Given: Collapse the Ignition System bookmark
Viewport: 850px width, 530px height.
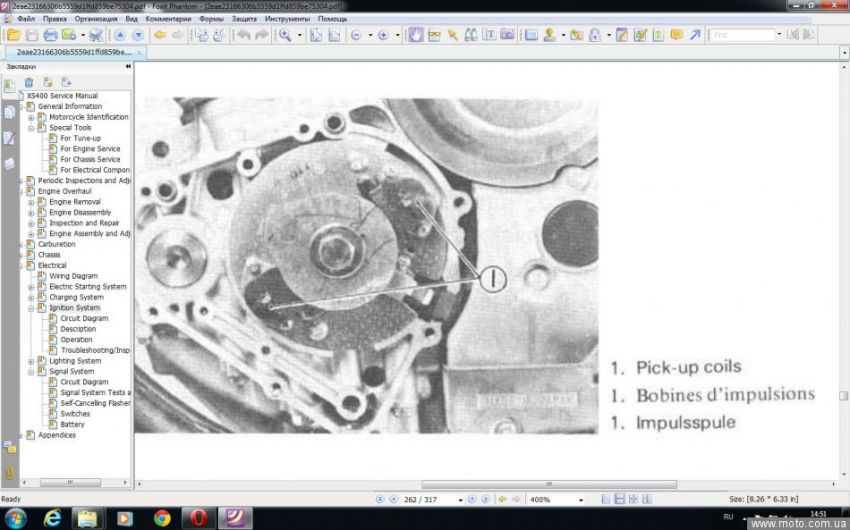Looking at the screenshot, I should (31, 308).
